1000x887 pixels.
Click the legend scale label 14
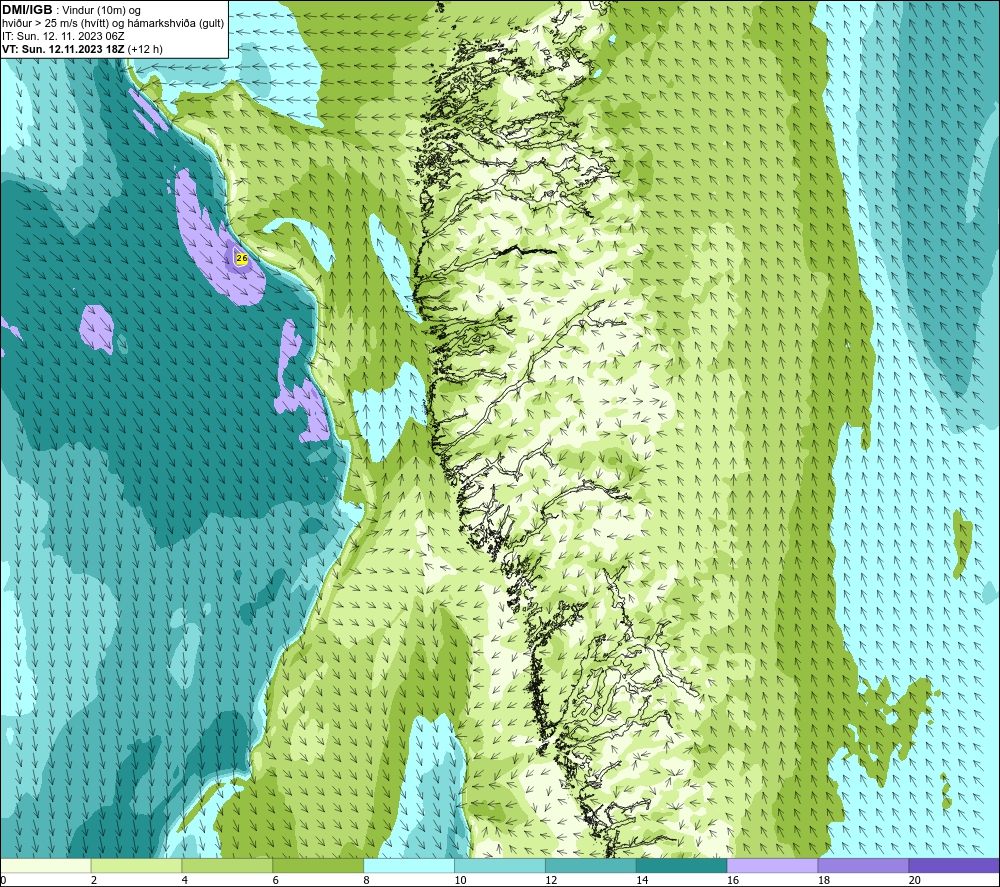tap(642, 880)
